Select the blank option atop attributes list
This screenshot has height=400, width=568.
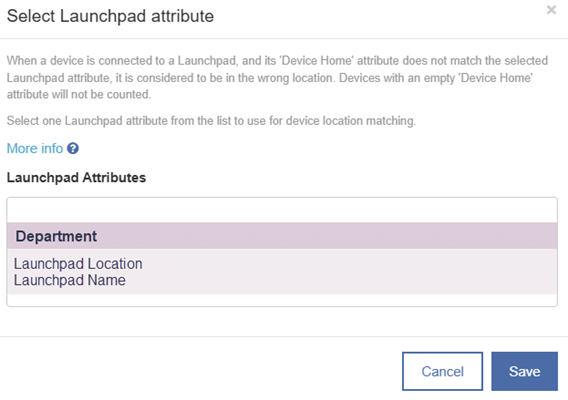(282, 211)
